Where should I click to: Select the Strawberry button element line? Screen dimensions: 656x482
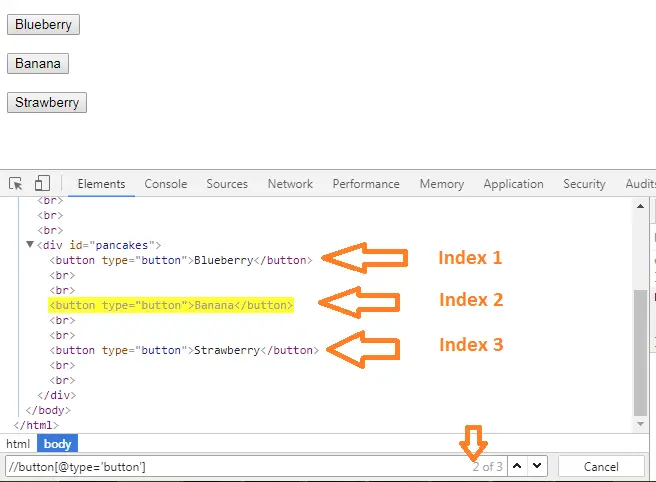[184, 350]
